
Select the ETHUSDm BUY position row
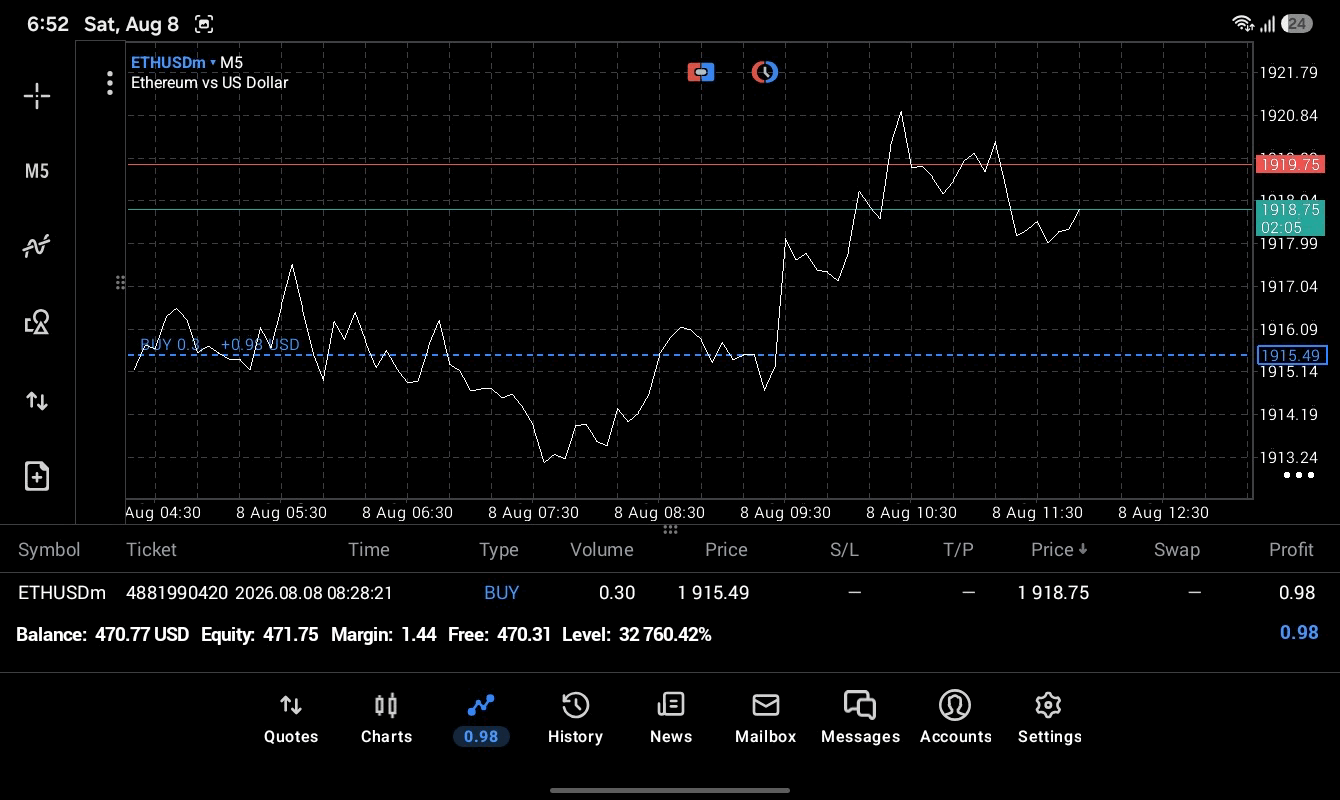click(x=670, y=593)
